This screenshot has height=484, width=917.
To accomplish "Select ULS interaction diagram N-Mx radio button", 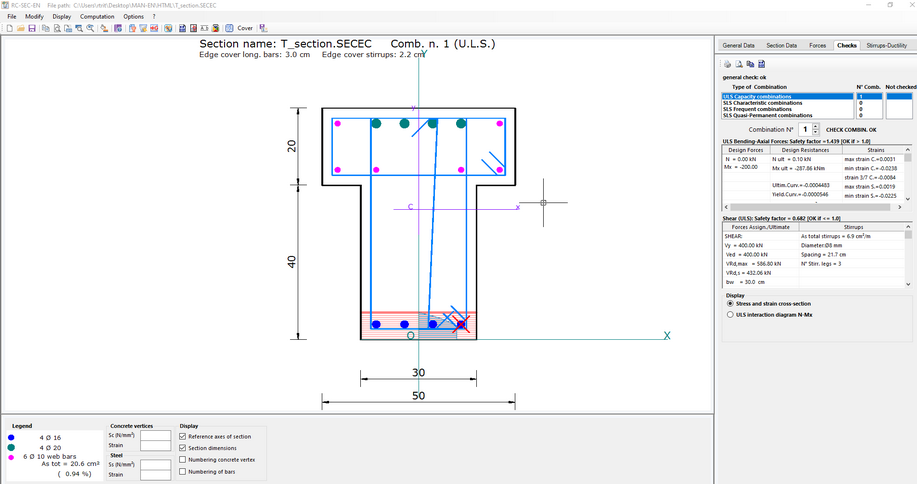I will 730,314.
